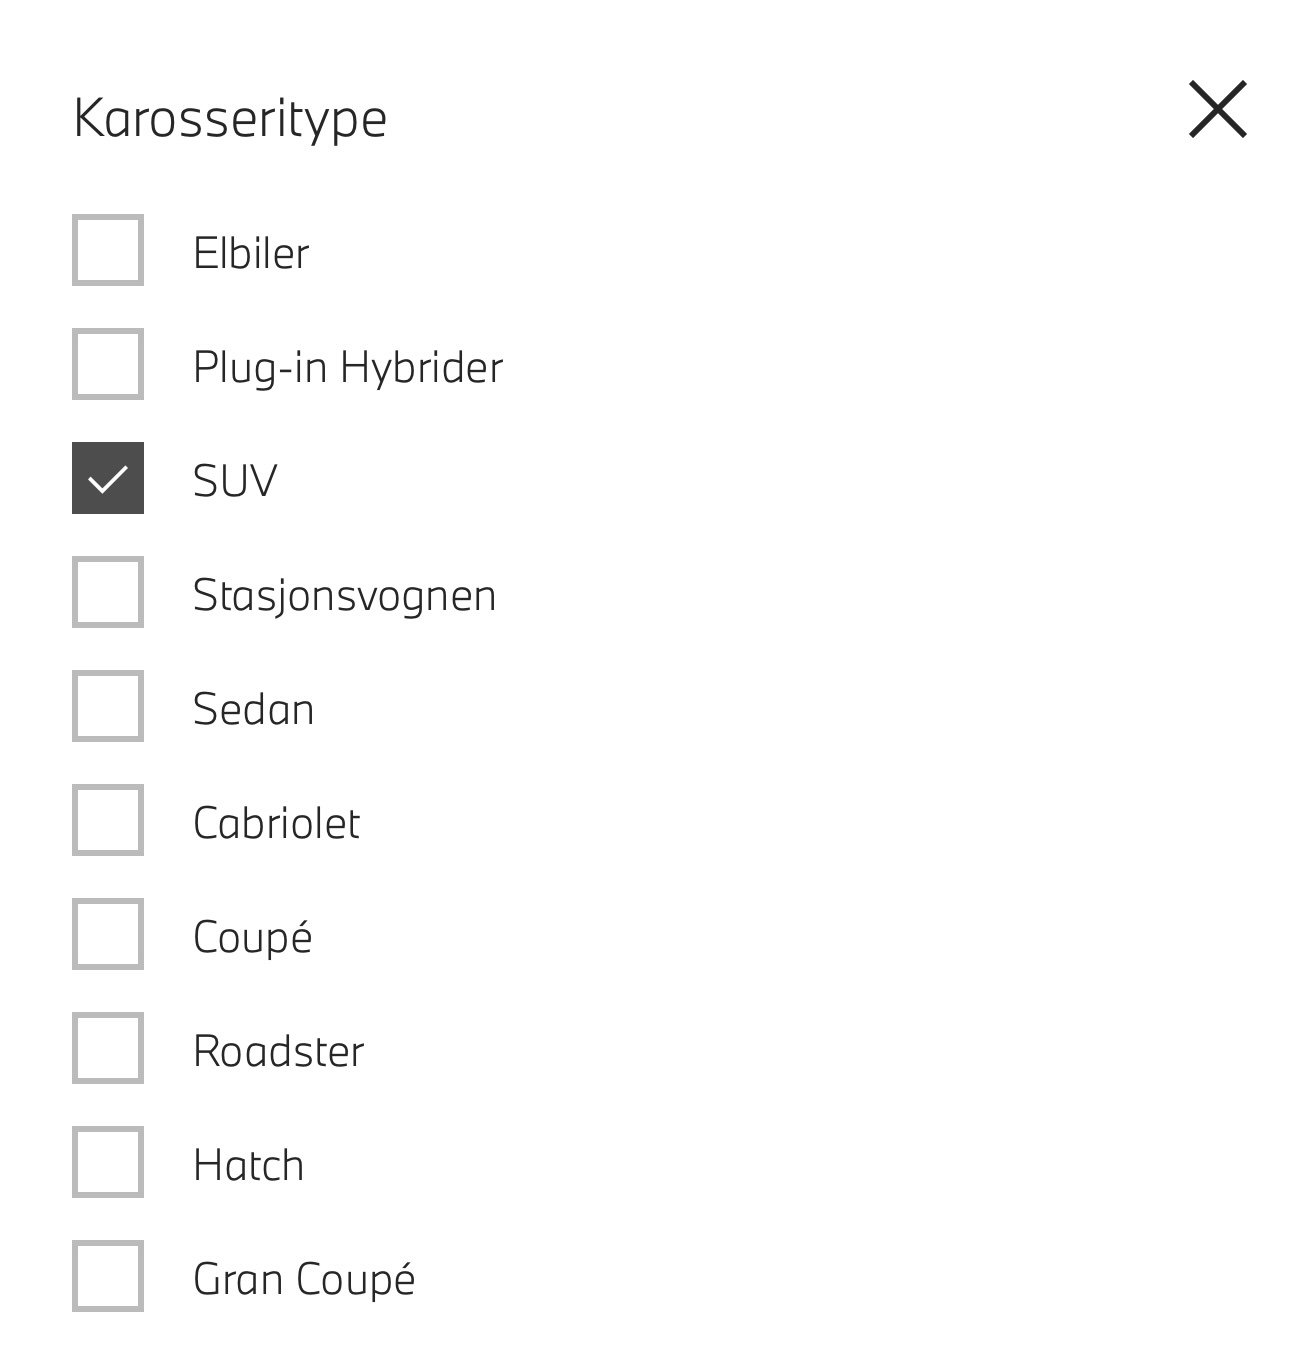Enable the Plug-in Hybrider checkbox
1290x1369 pixels.
[108, 364]
